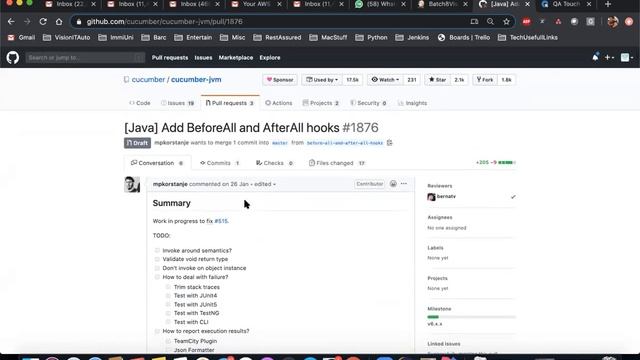Tick the 'Test with JUnit5' checkbox

[x=168, y=304]
